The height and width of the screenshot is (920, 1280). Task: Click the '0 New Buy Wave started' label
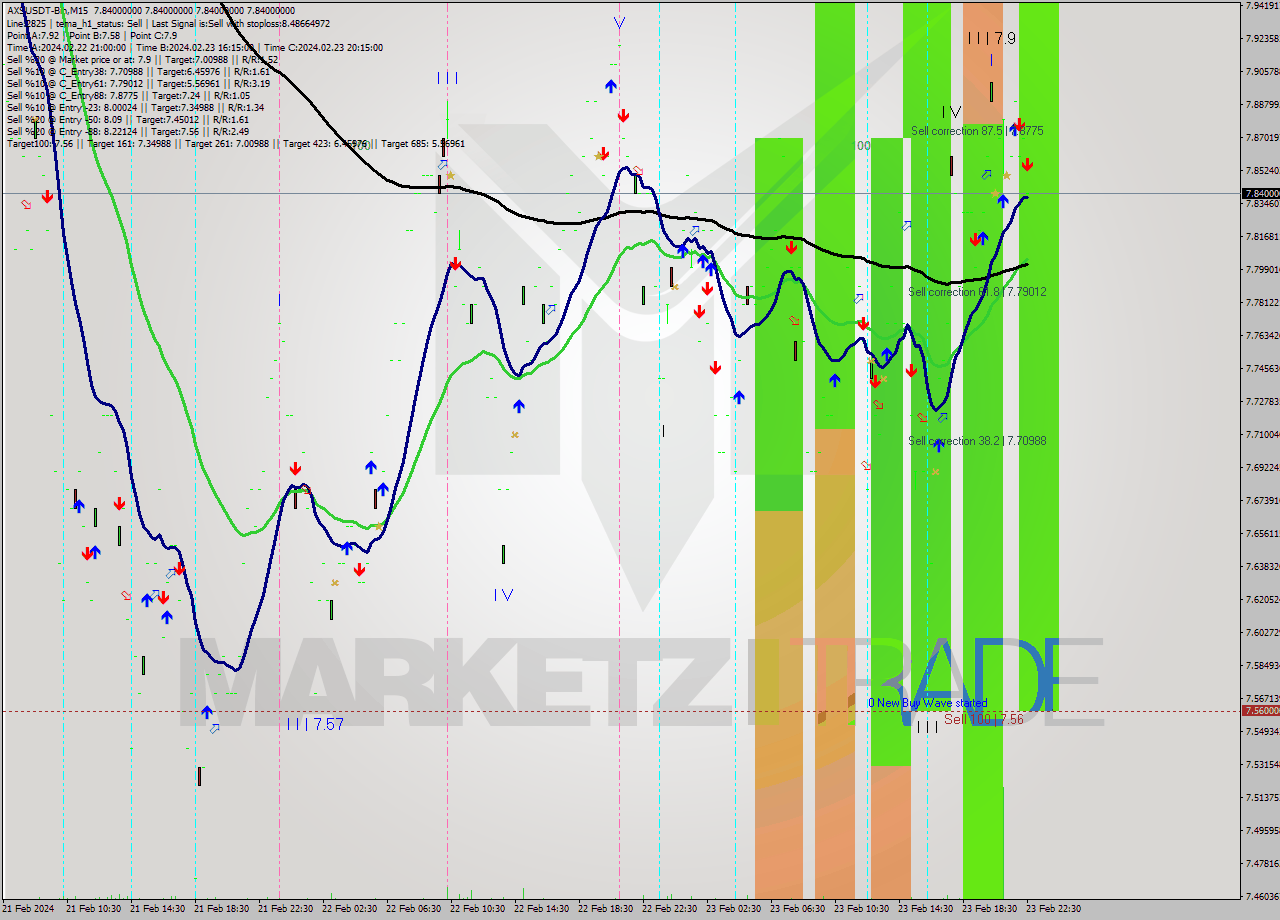click(x=927, y=703)
